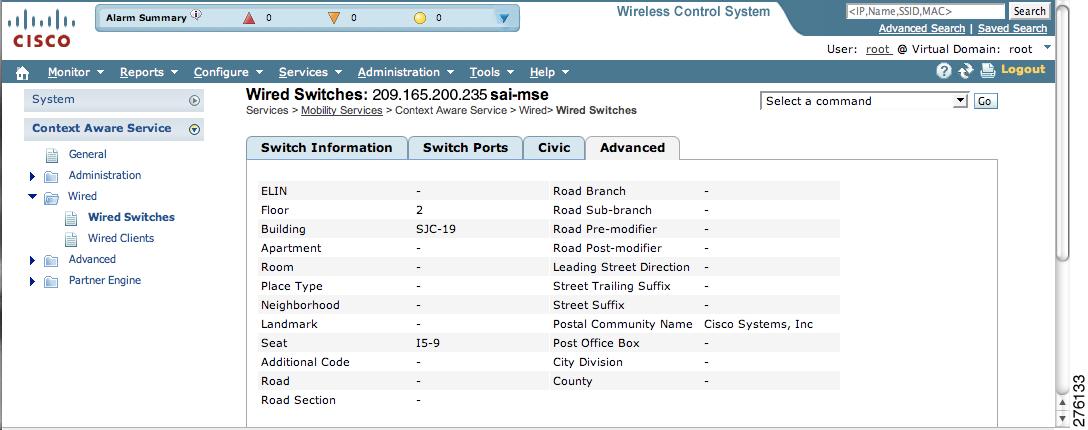The image size is (1088, 430).
Task: Open the Configure menu
Action: 228,72
